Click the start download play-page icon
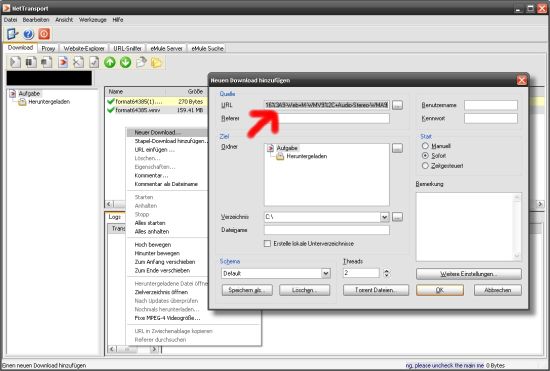This screenshot has height=371, width=550. [x=15, y=62]
